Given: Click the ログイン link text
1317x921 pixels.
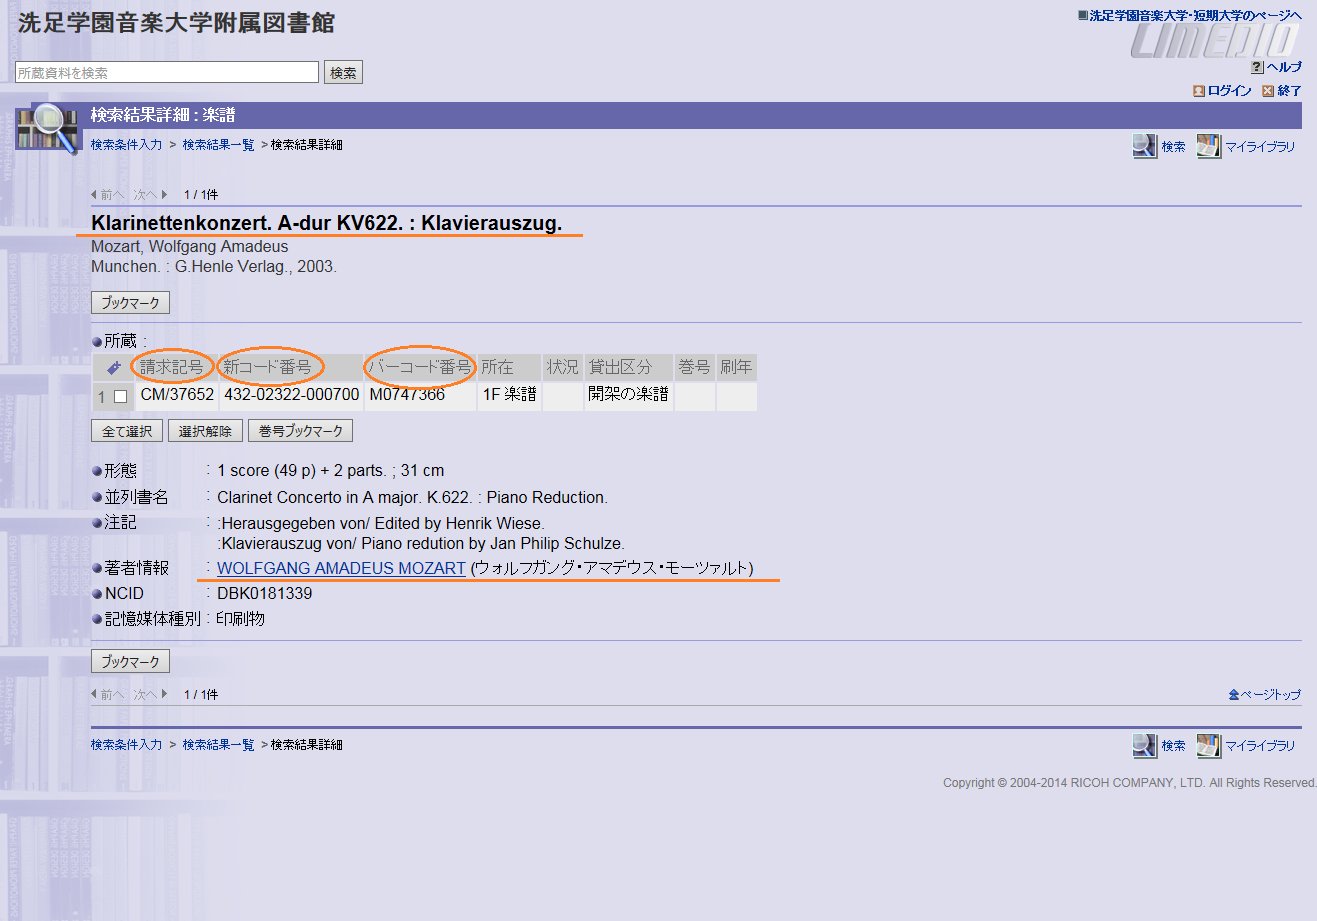Looking at the screenshot, I should tap(1229, 91).
